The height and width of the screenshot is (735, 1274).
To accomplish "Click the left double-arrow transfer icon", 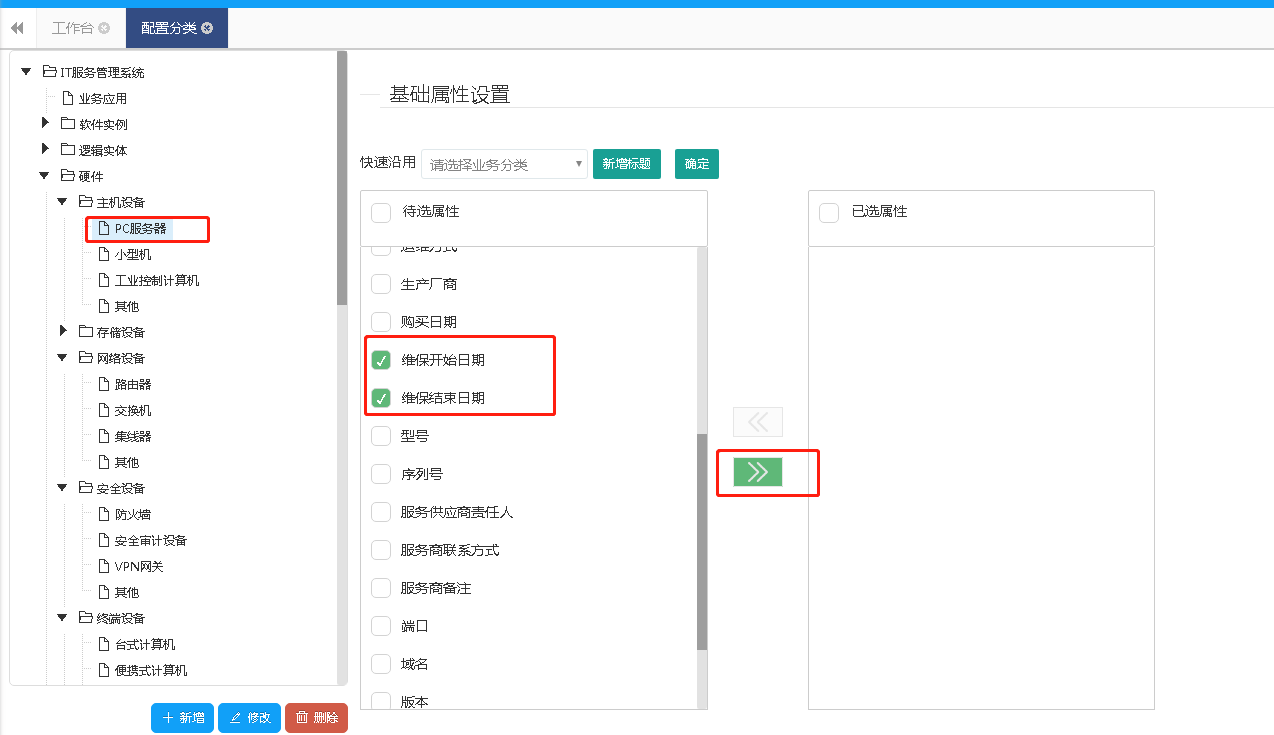I will click(x=757, y=421).
